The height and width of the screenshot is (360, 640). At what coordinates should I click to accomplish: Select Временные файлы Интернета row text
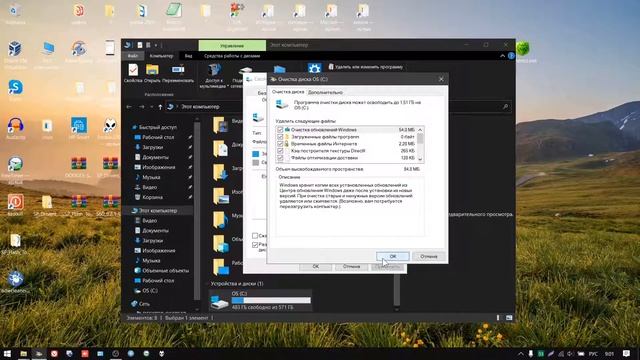[x=324, y=144]
